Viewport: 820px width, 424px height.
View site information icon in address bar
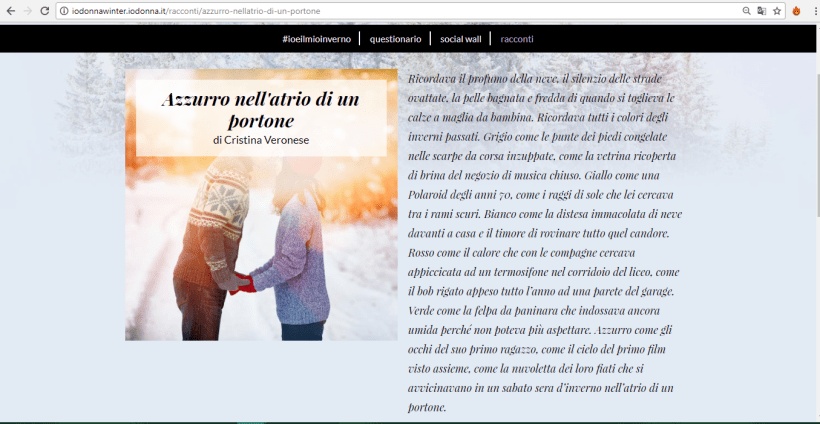(x=64, y=11)
